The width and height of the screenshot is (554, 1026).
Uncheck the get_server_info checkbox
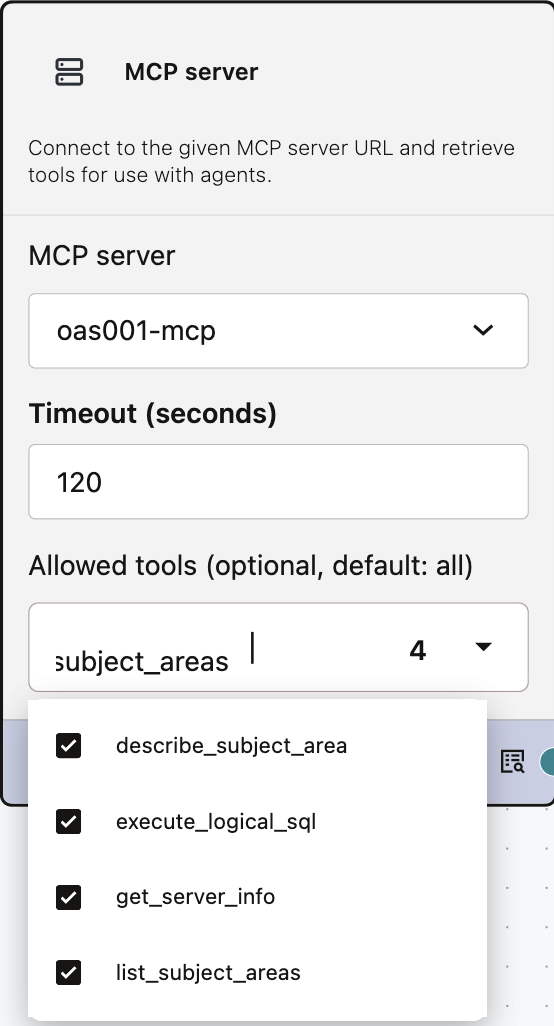click(x=69, y=897)
